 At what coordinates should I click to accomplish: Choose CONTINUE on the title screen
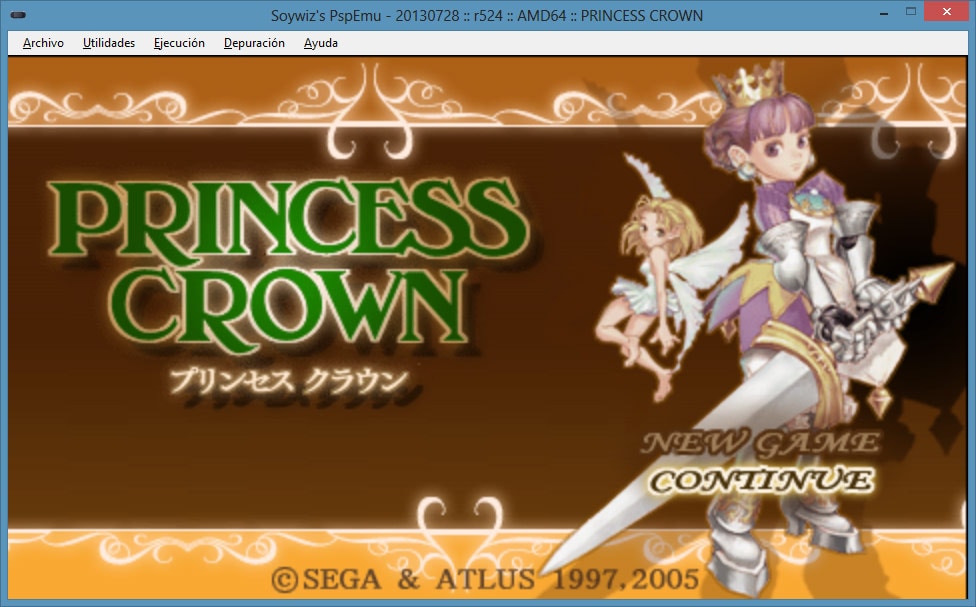pyautogui.click(x=760, y=480)
